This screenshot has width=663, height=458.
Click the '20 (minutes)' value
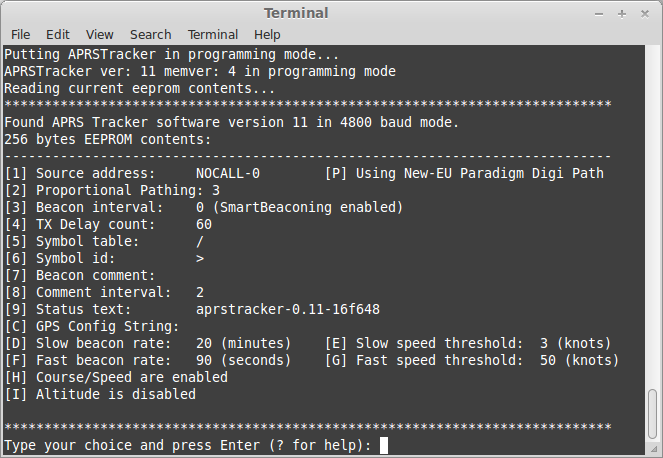(x=244, y=343)
